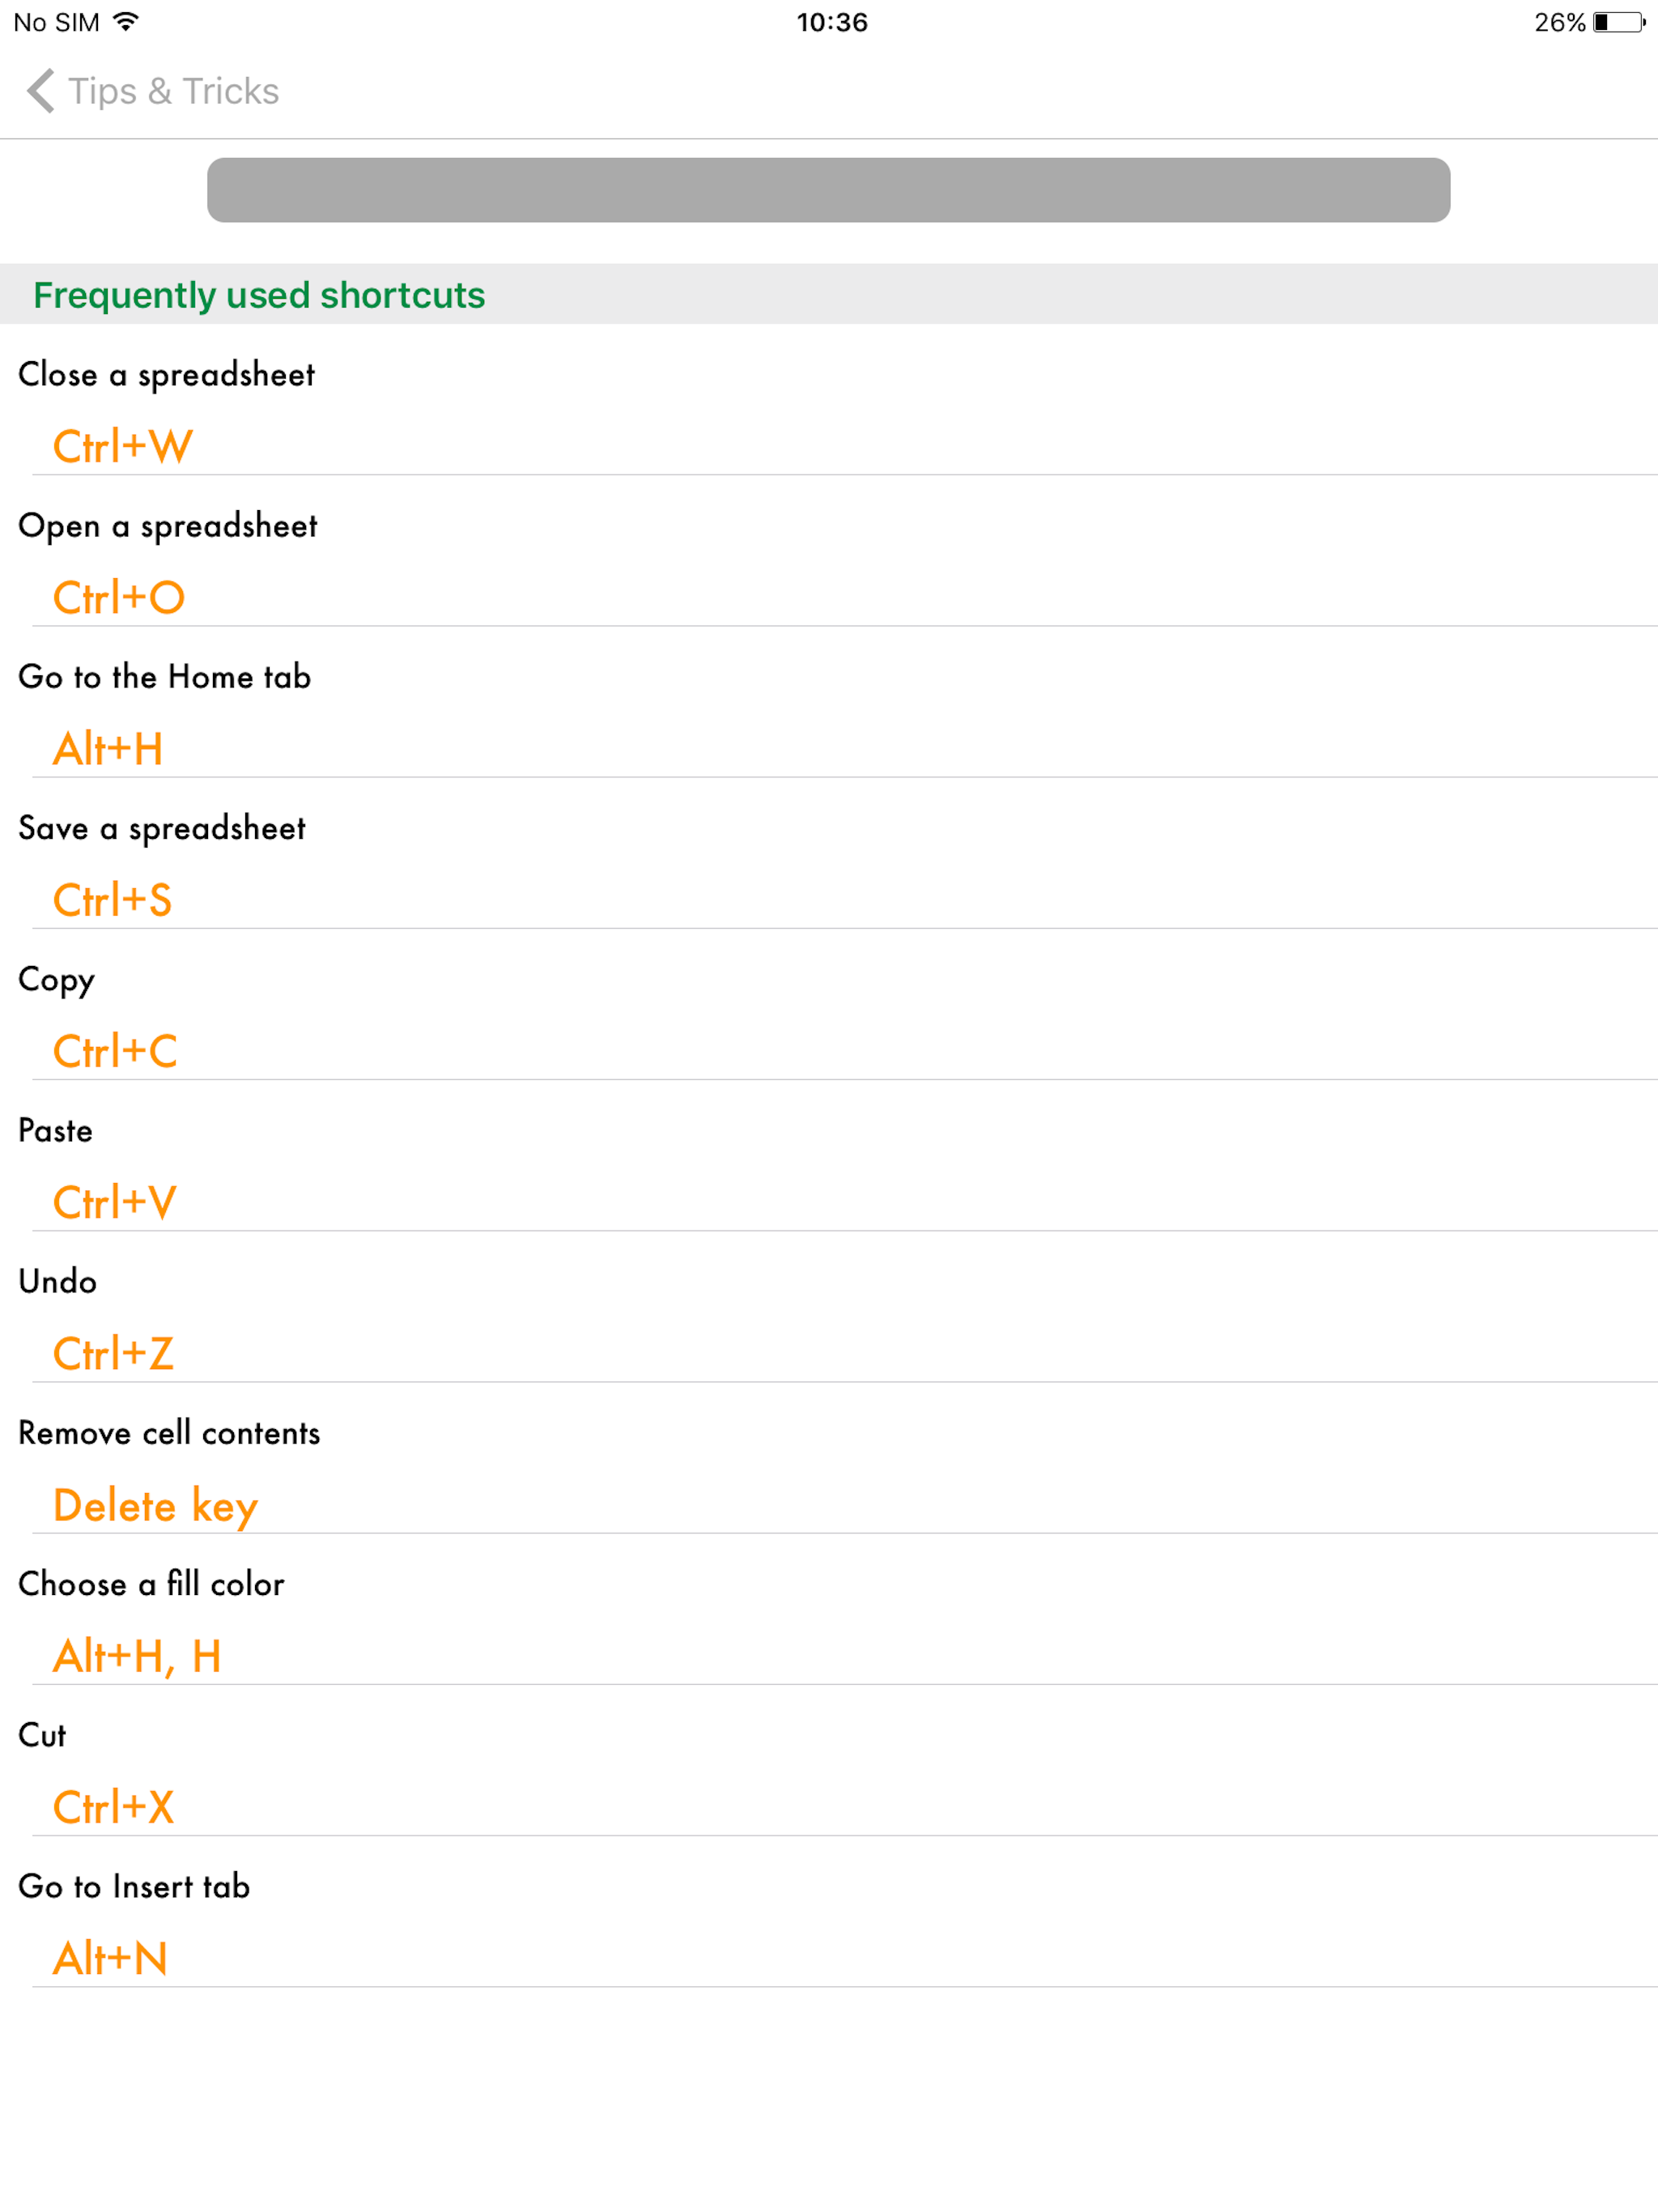This screenshot has height=2212, width=1658.
Task: Tap the Alt+N Insert tab shortcut
Action: (111, 1958)
